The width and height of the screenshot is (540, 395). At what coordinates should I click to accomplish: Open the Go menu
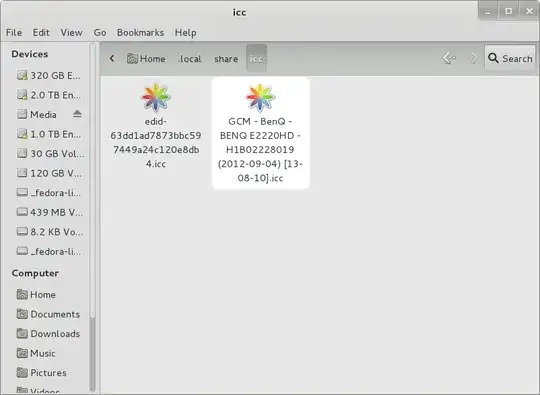[100, 32]
